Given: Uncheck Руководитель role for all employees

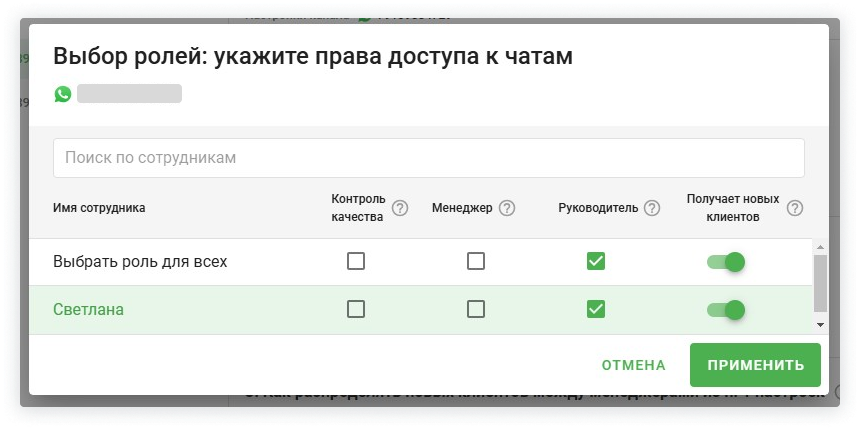Looking at the screenshot, I should (596, 262).
